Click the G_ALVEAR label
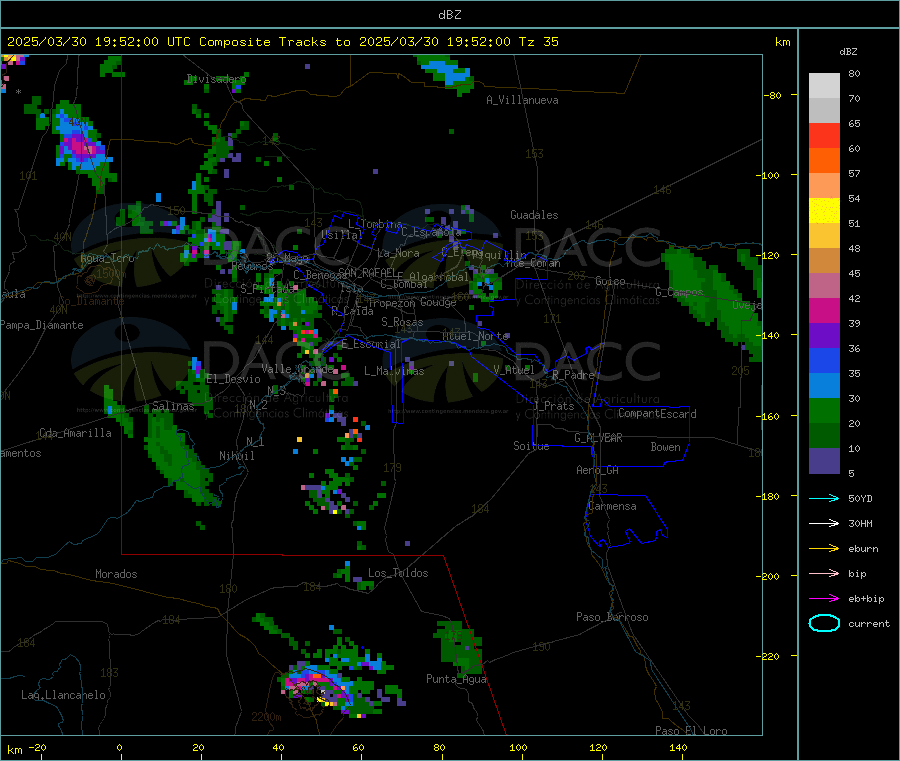 pyautogui.click(x=598, y=438)
